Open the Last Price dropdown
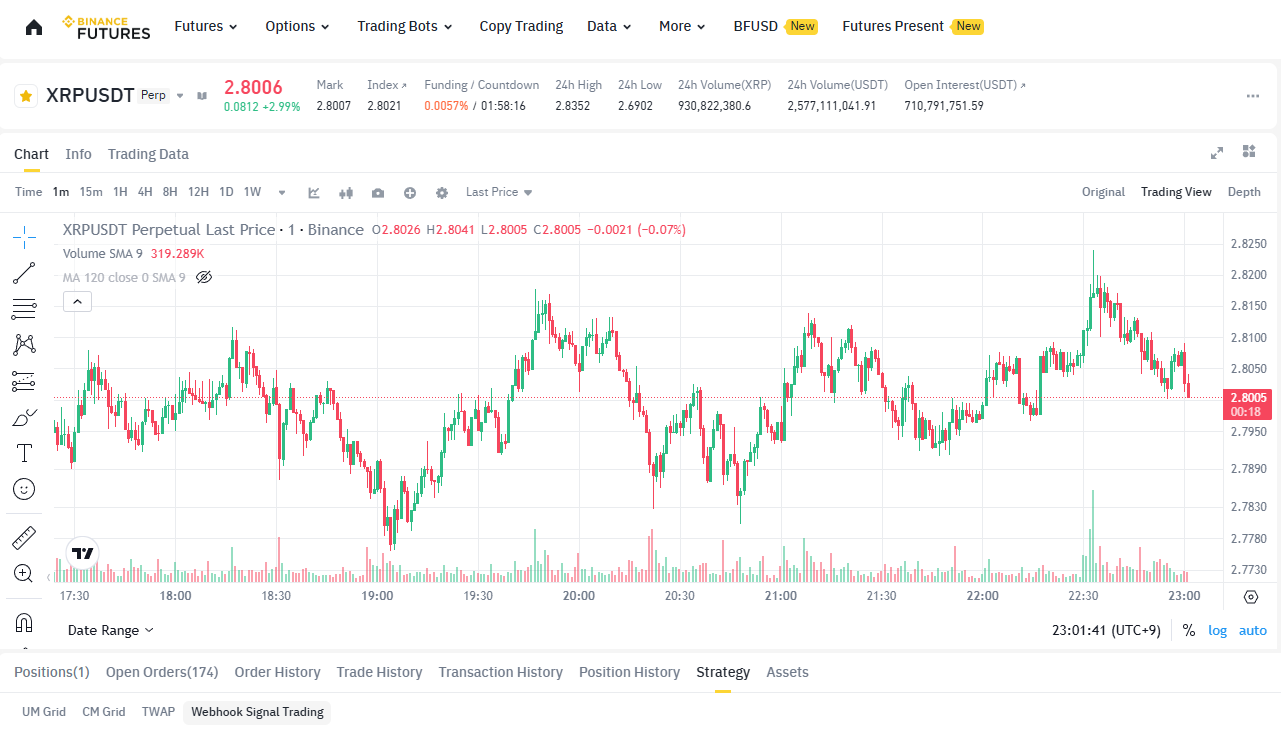The height and width of the screenshot is (729, 1281). (499, 192)
